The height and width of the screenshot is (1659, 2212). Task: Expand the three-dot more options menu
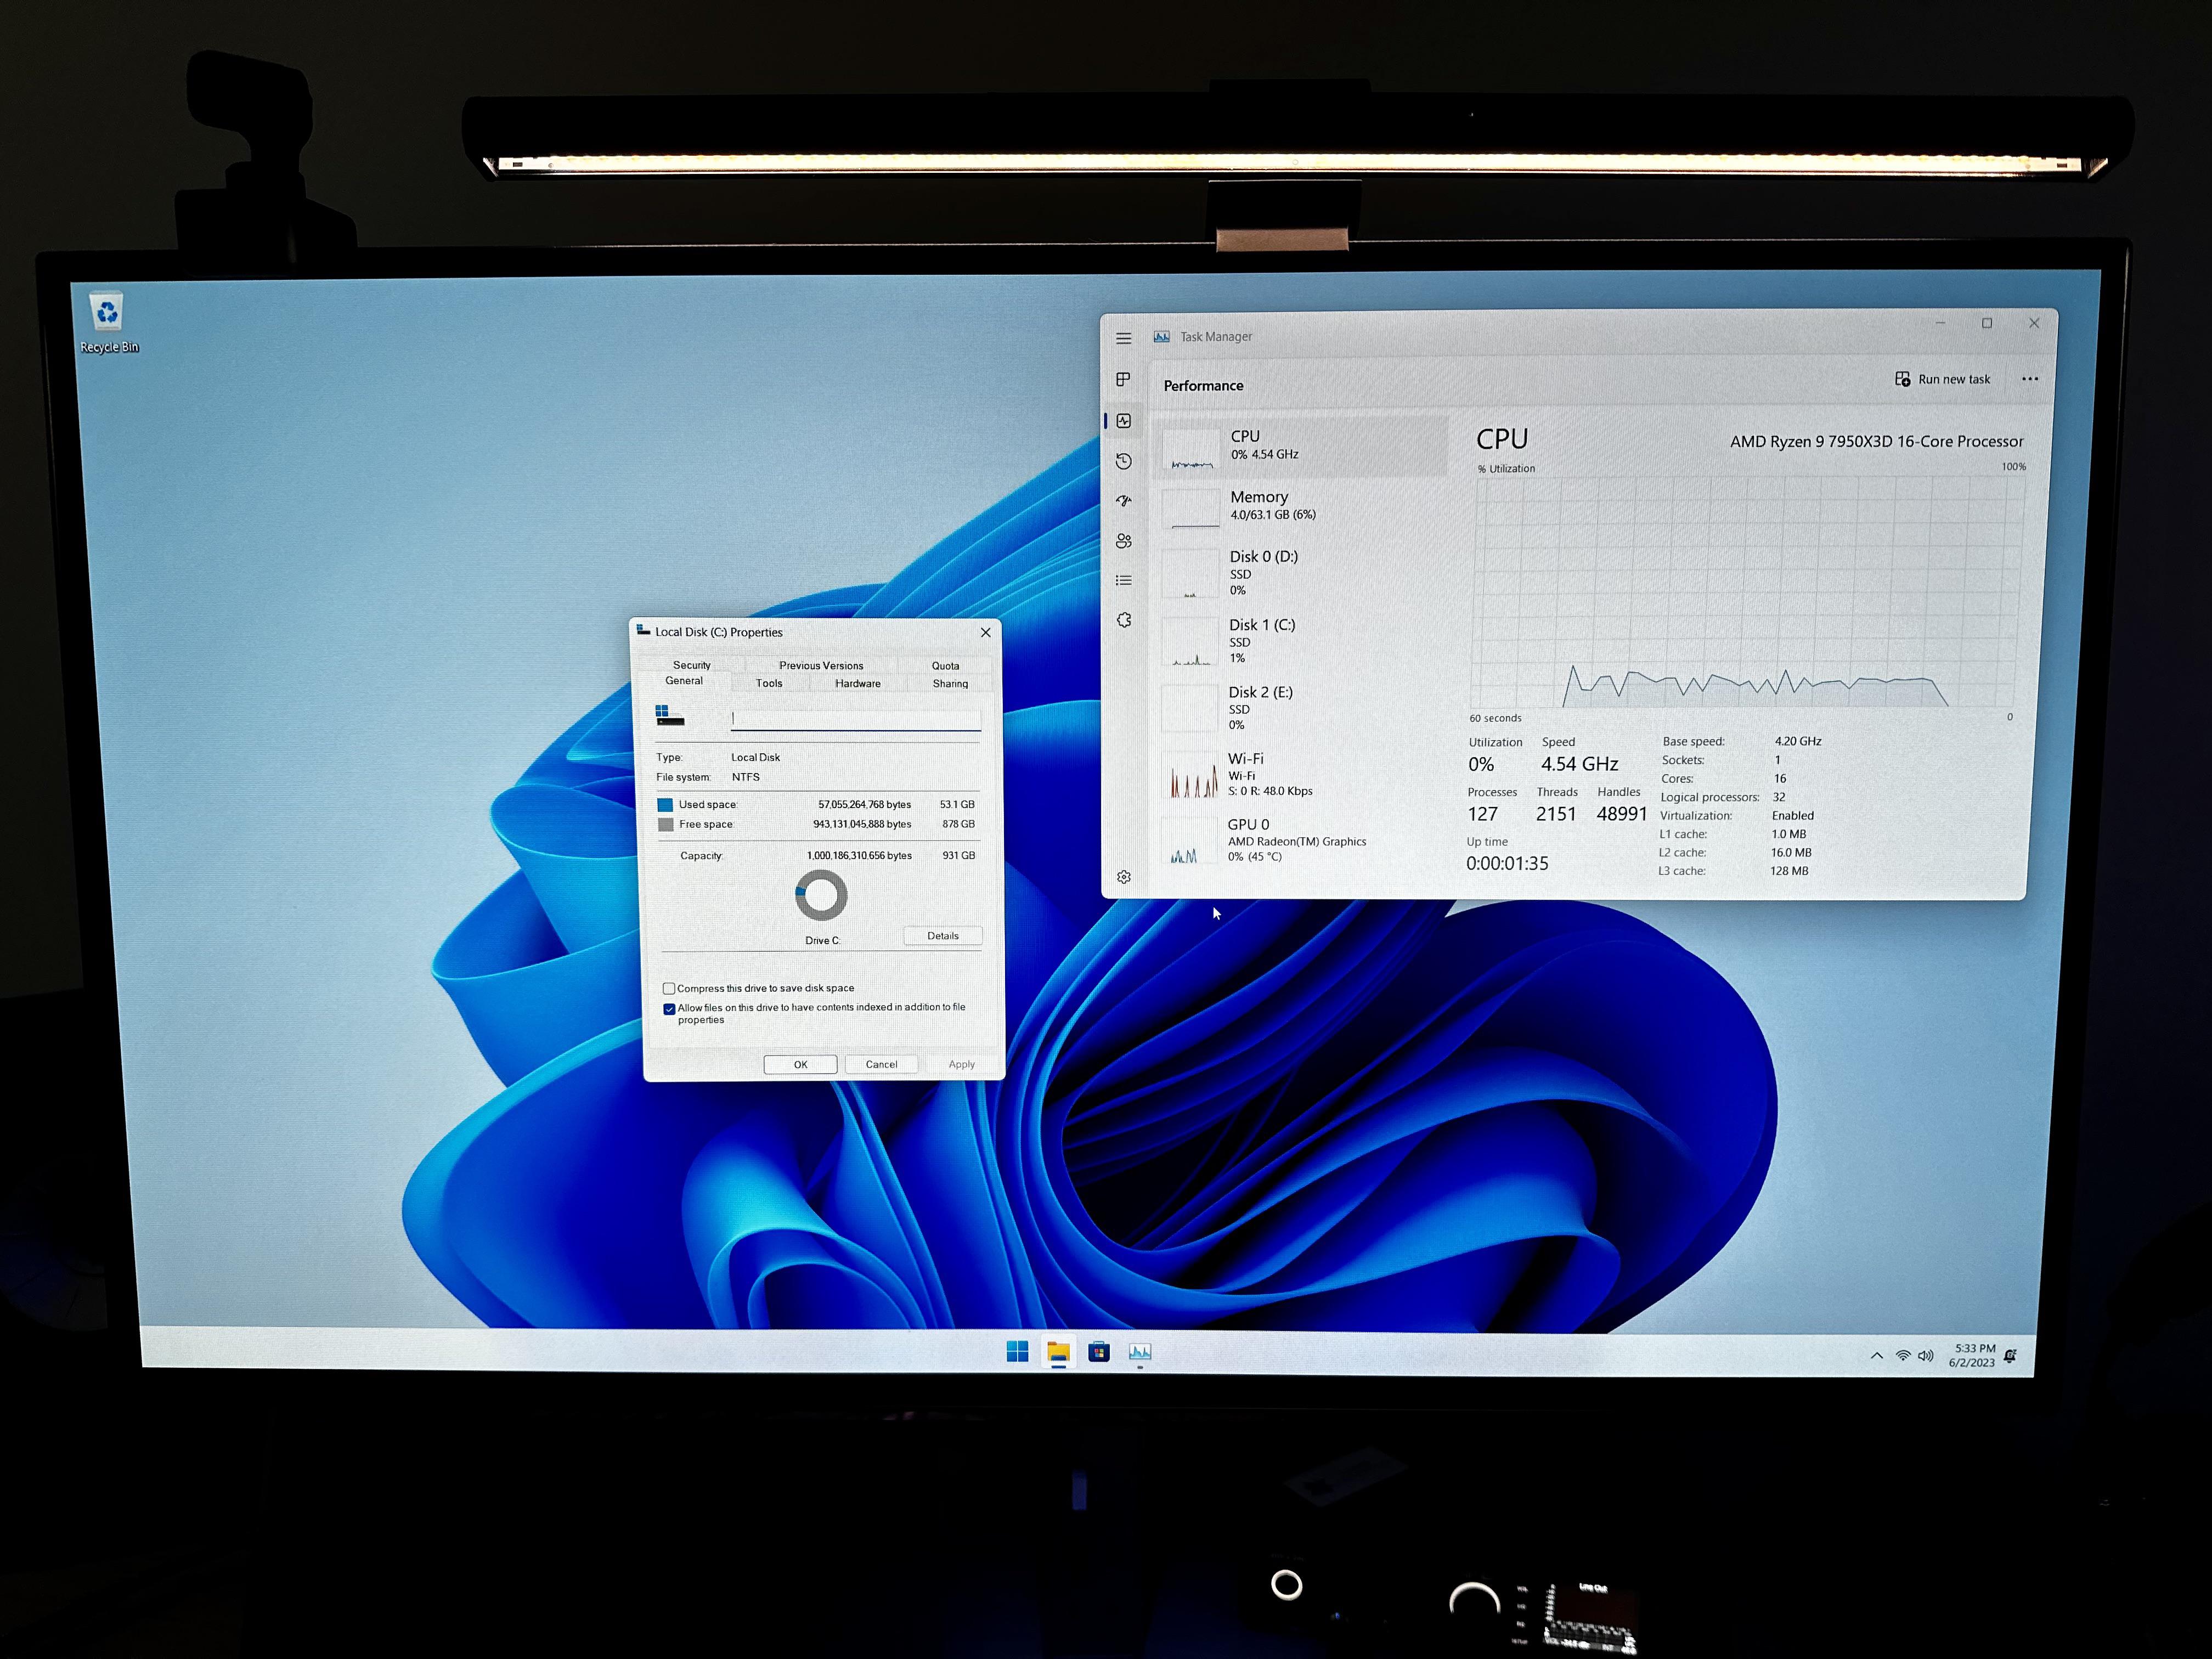point(2029,379)
